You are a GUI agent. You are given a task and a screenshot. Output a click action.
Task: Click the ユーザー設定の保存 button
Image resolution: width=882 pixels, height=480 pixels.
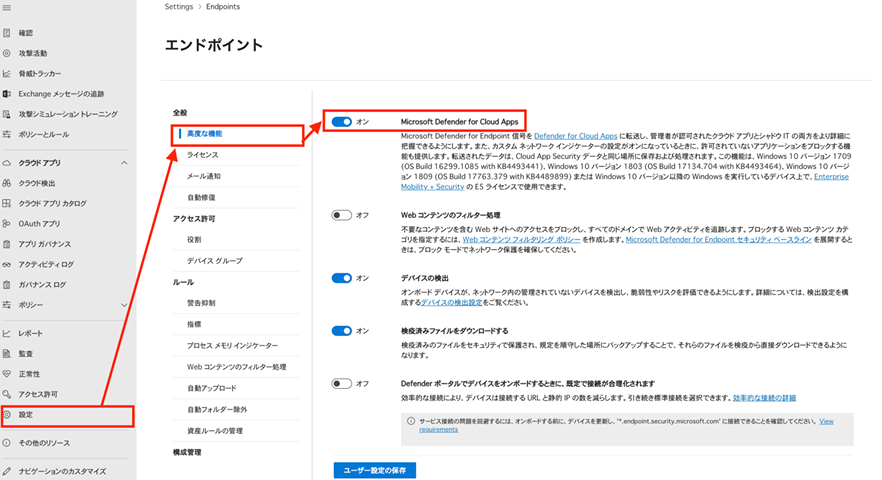[x=375, y=470]
